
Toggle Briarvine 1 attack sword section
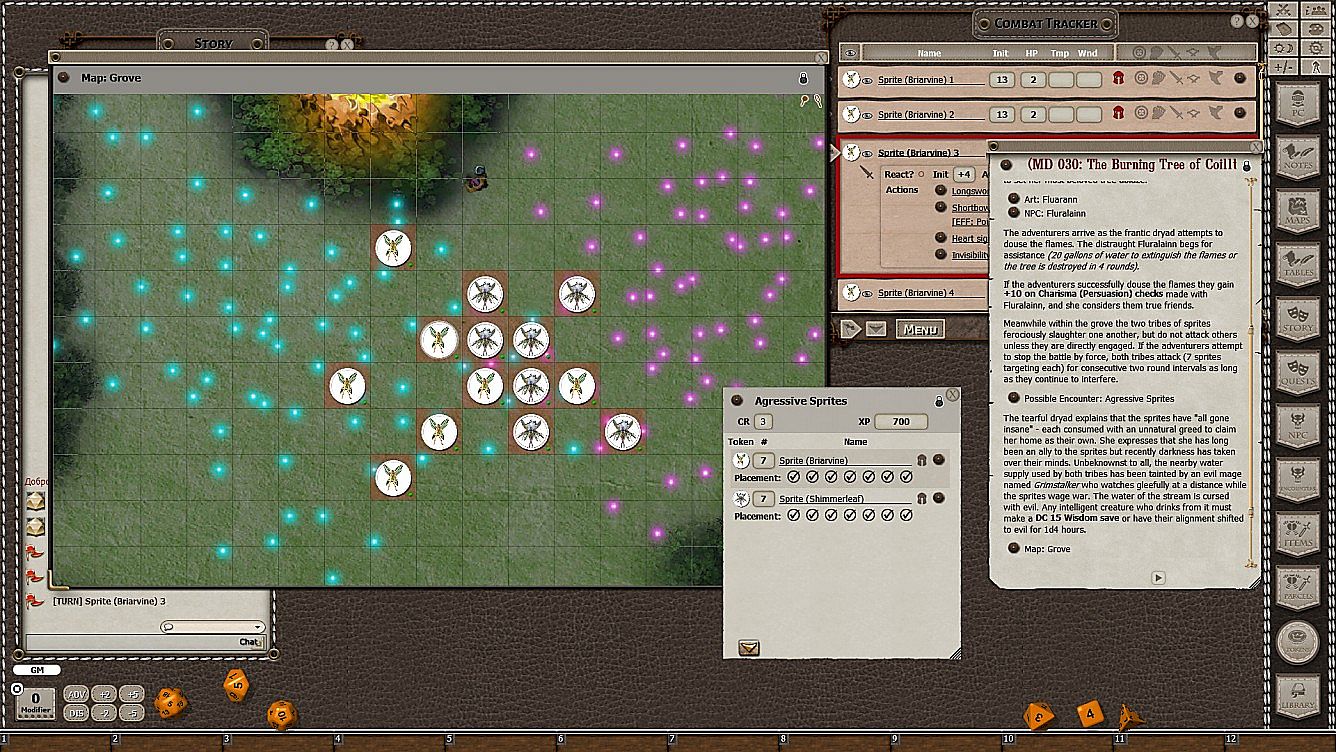point(1177,78)
